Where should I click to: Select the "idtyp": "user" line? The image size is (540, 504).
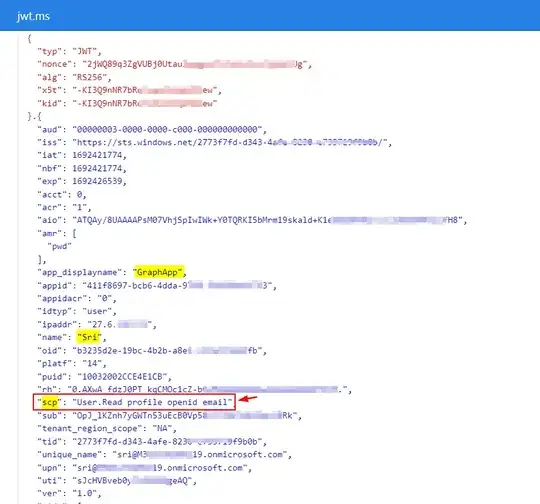tap(77, 311)
